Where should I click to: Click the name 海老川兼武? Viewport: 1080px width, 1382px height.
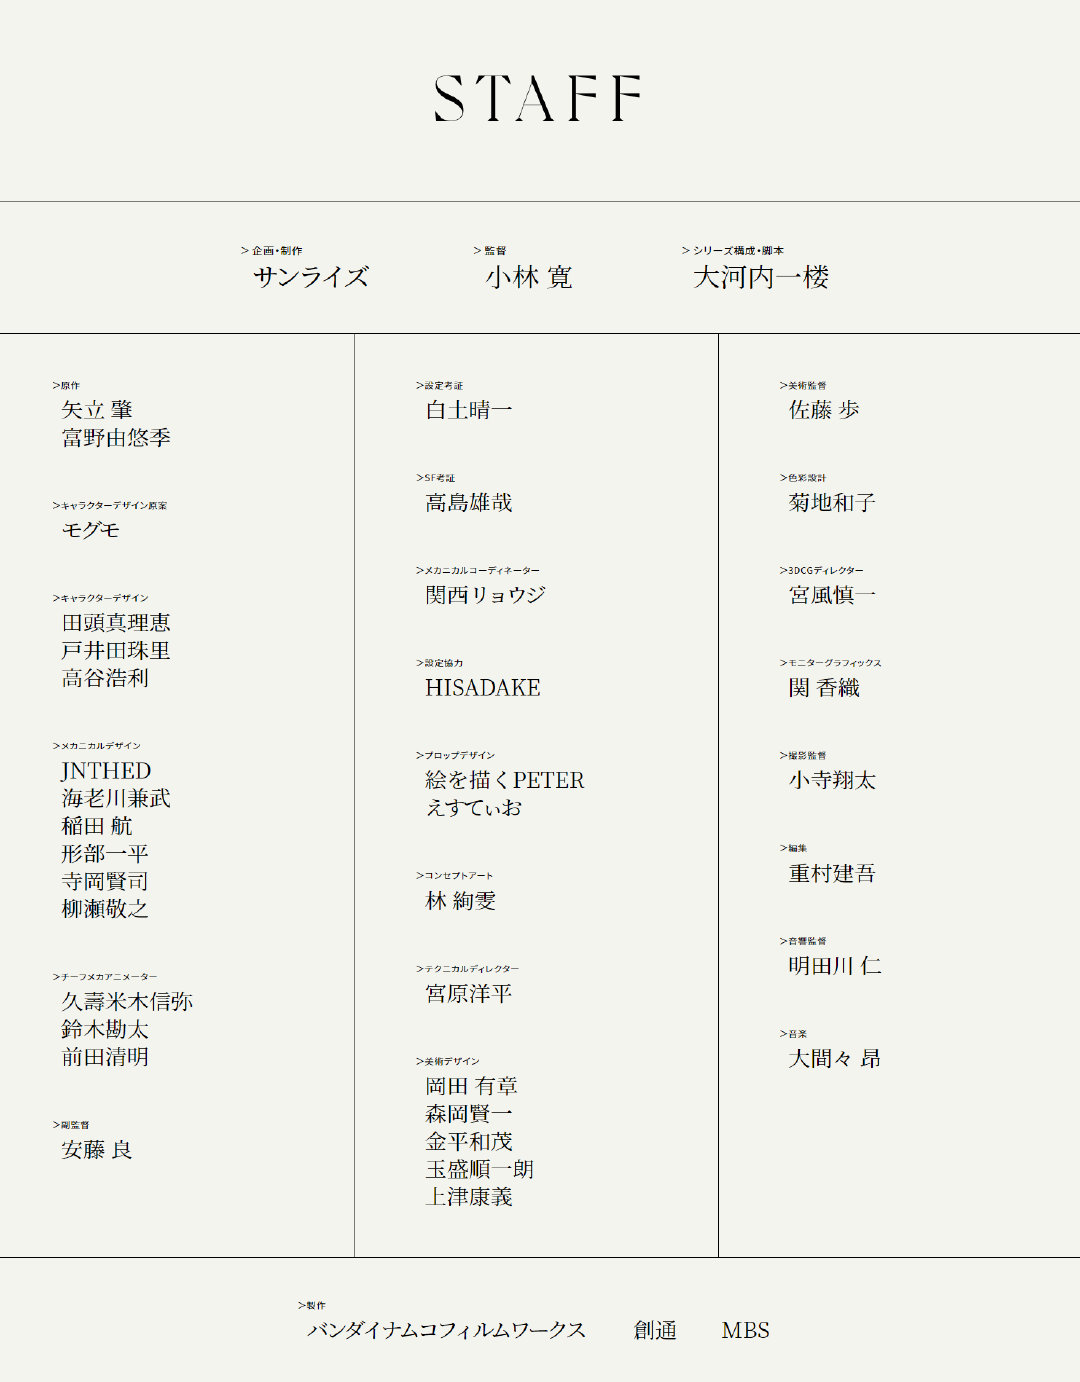pos(116,798)
